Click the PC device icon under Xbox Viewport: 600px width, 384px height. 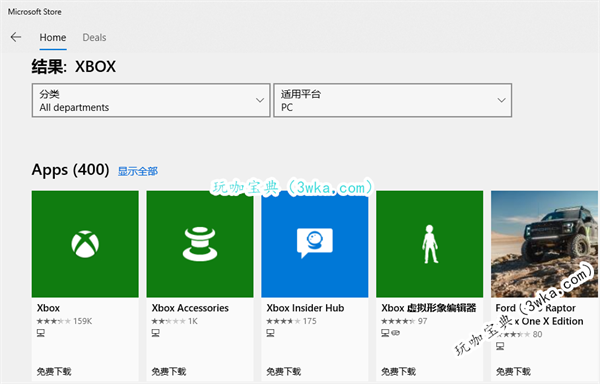tap(41, 333)
